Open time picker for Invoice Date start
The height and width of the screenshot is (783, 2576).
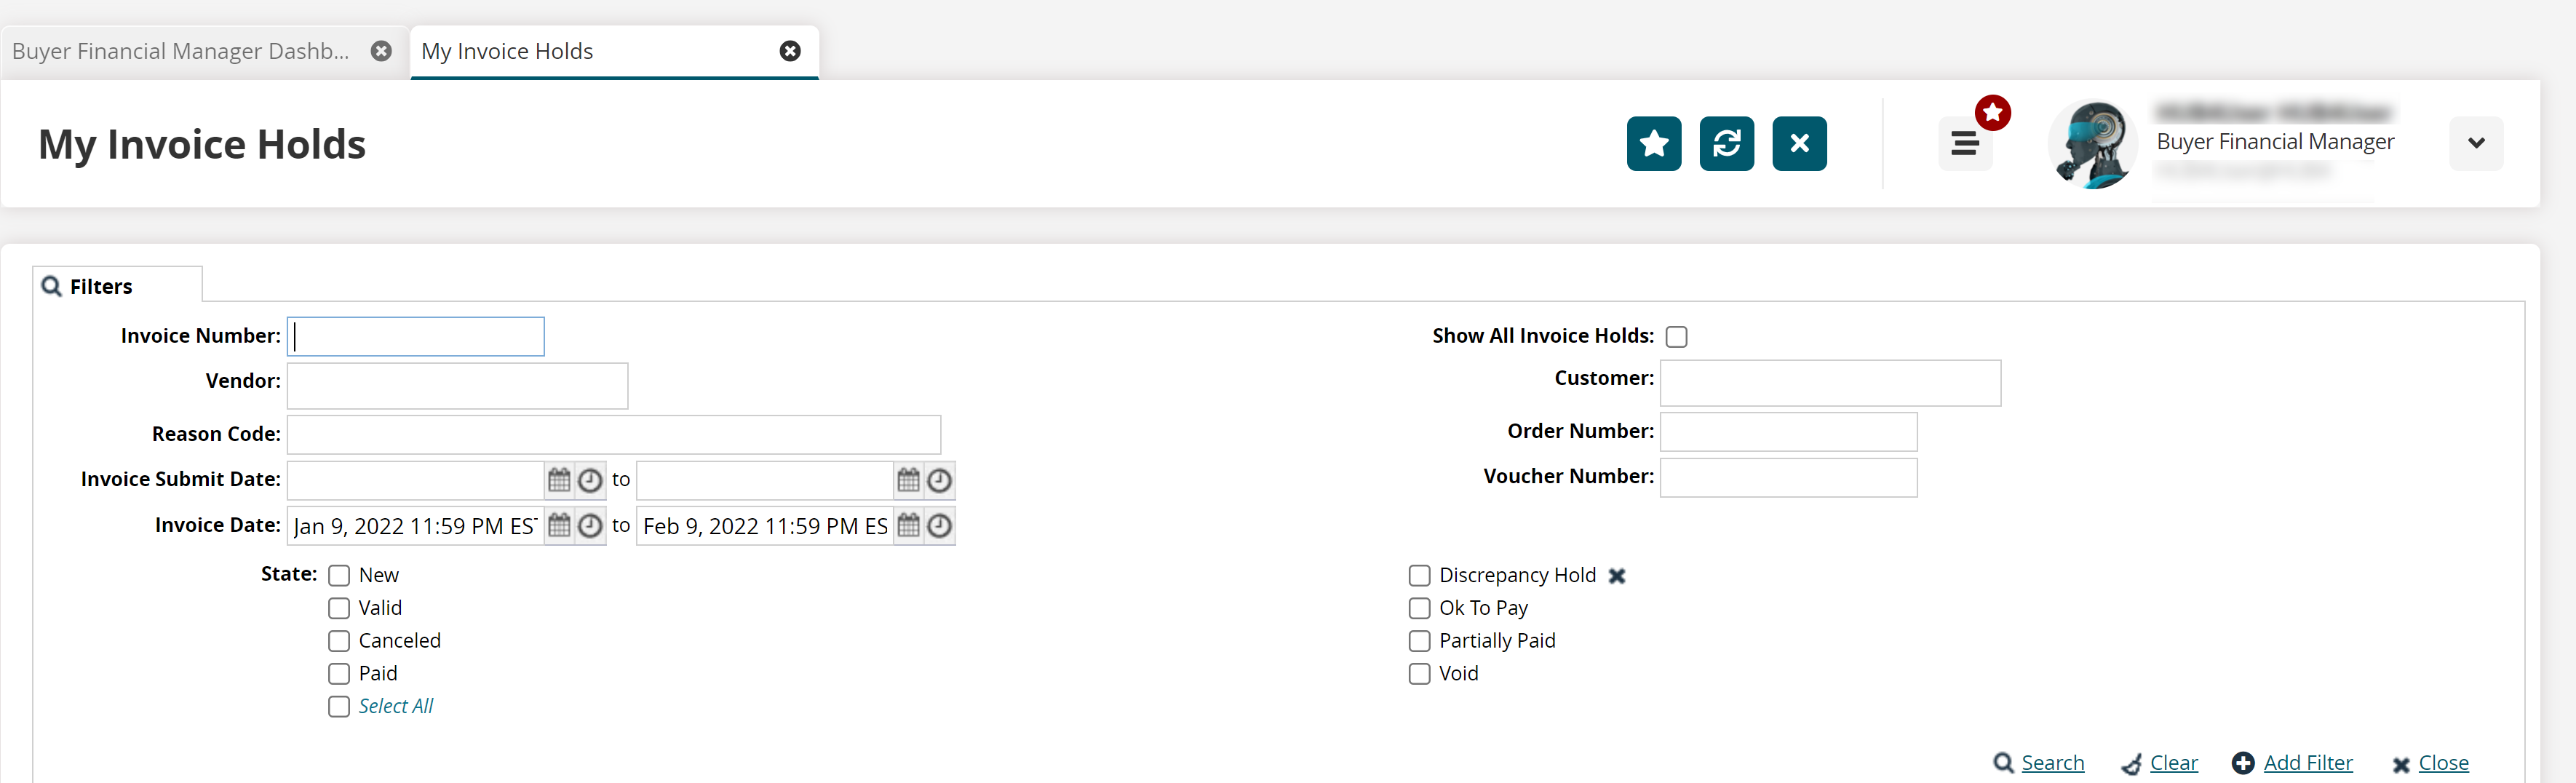[591, 526]
